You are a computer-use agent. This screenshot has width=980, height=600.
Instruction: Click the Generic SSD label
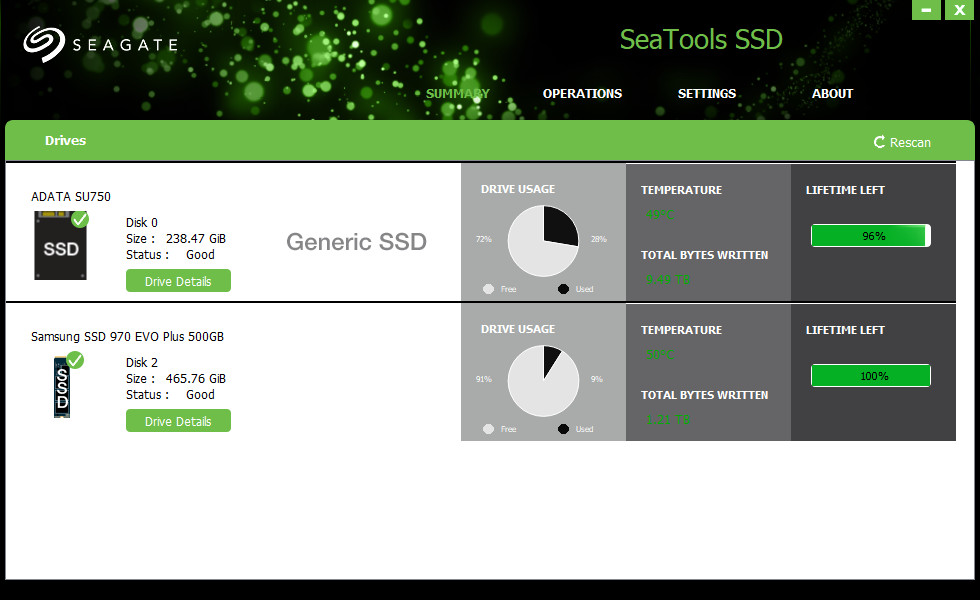point(356,242)
